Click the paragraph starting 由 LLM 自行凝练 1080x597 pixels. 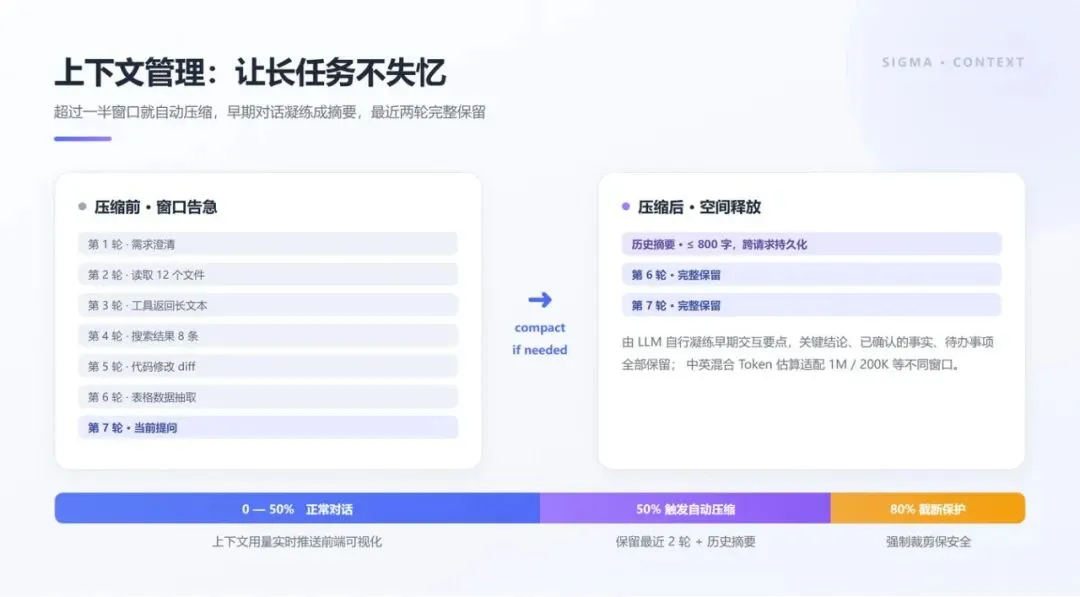(808, 353)
